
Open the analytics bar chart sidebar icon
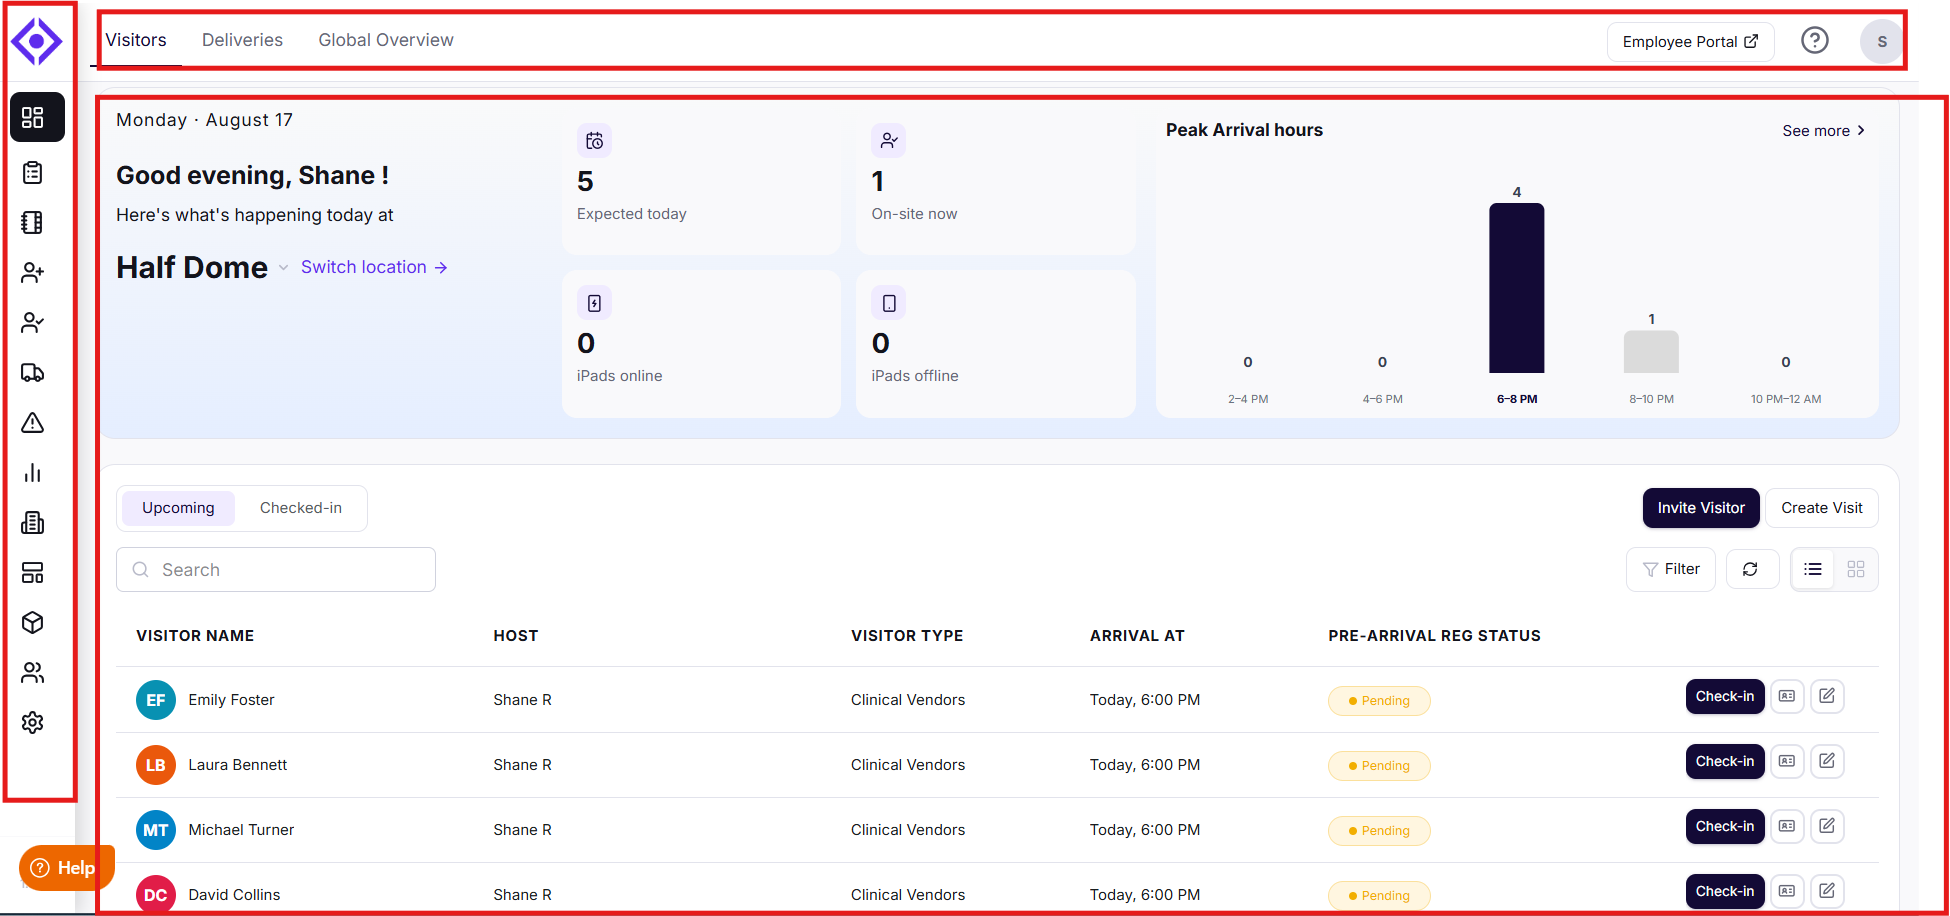[x=33, y=472]
